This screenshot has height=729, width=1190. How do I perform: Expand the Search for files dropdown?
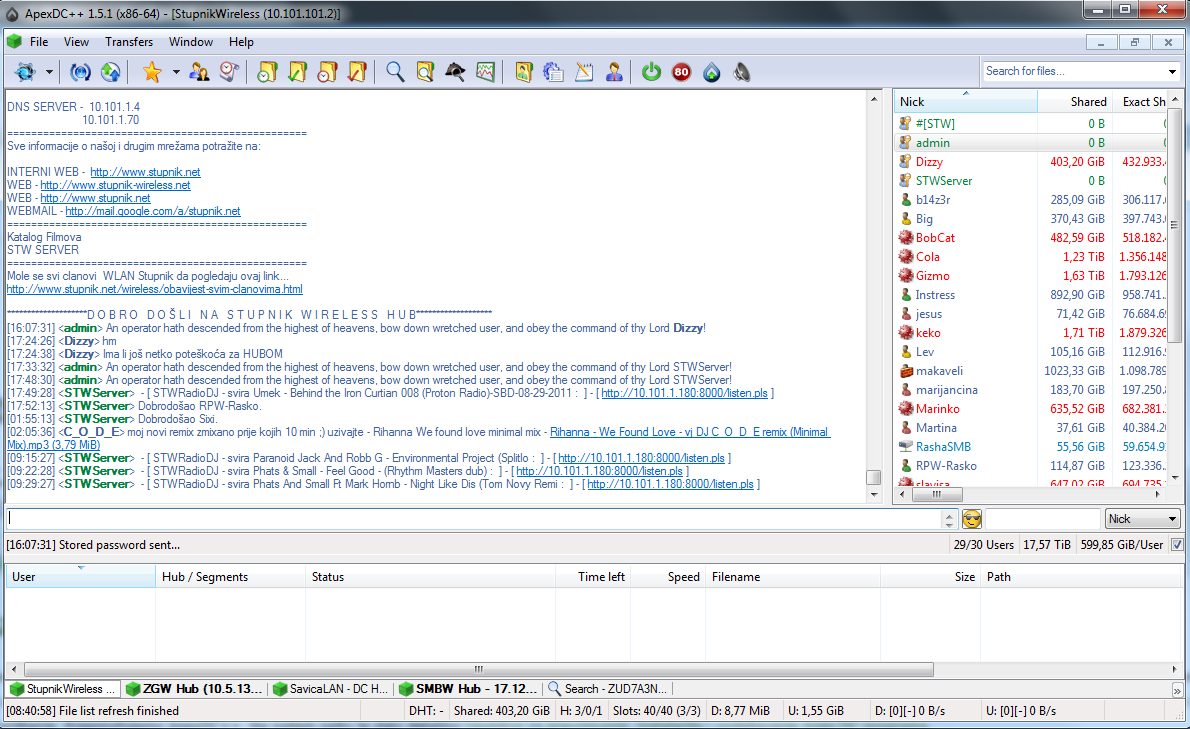click(x=1173, y=72)
